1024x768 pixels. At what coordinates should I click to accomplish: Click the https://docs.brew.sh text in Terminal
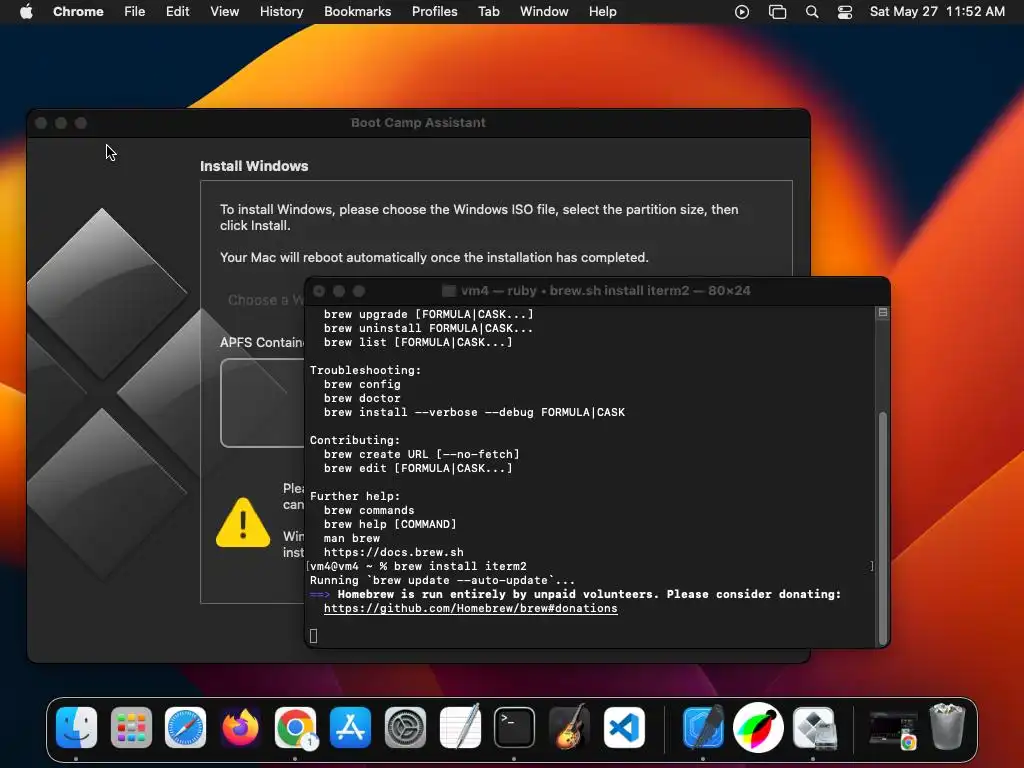pyautogui.click(x=393, y=552)
